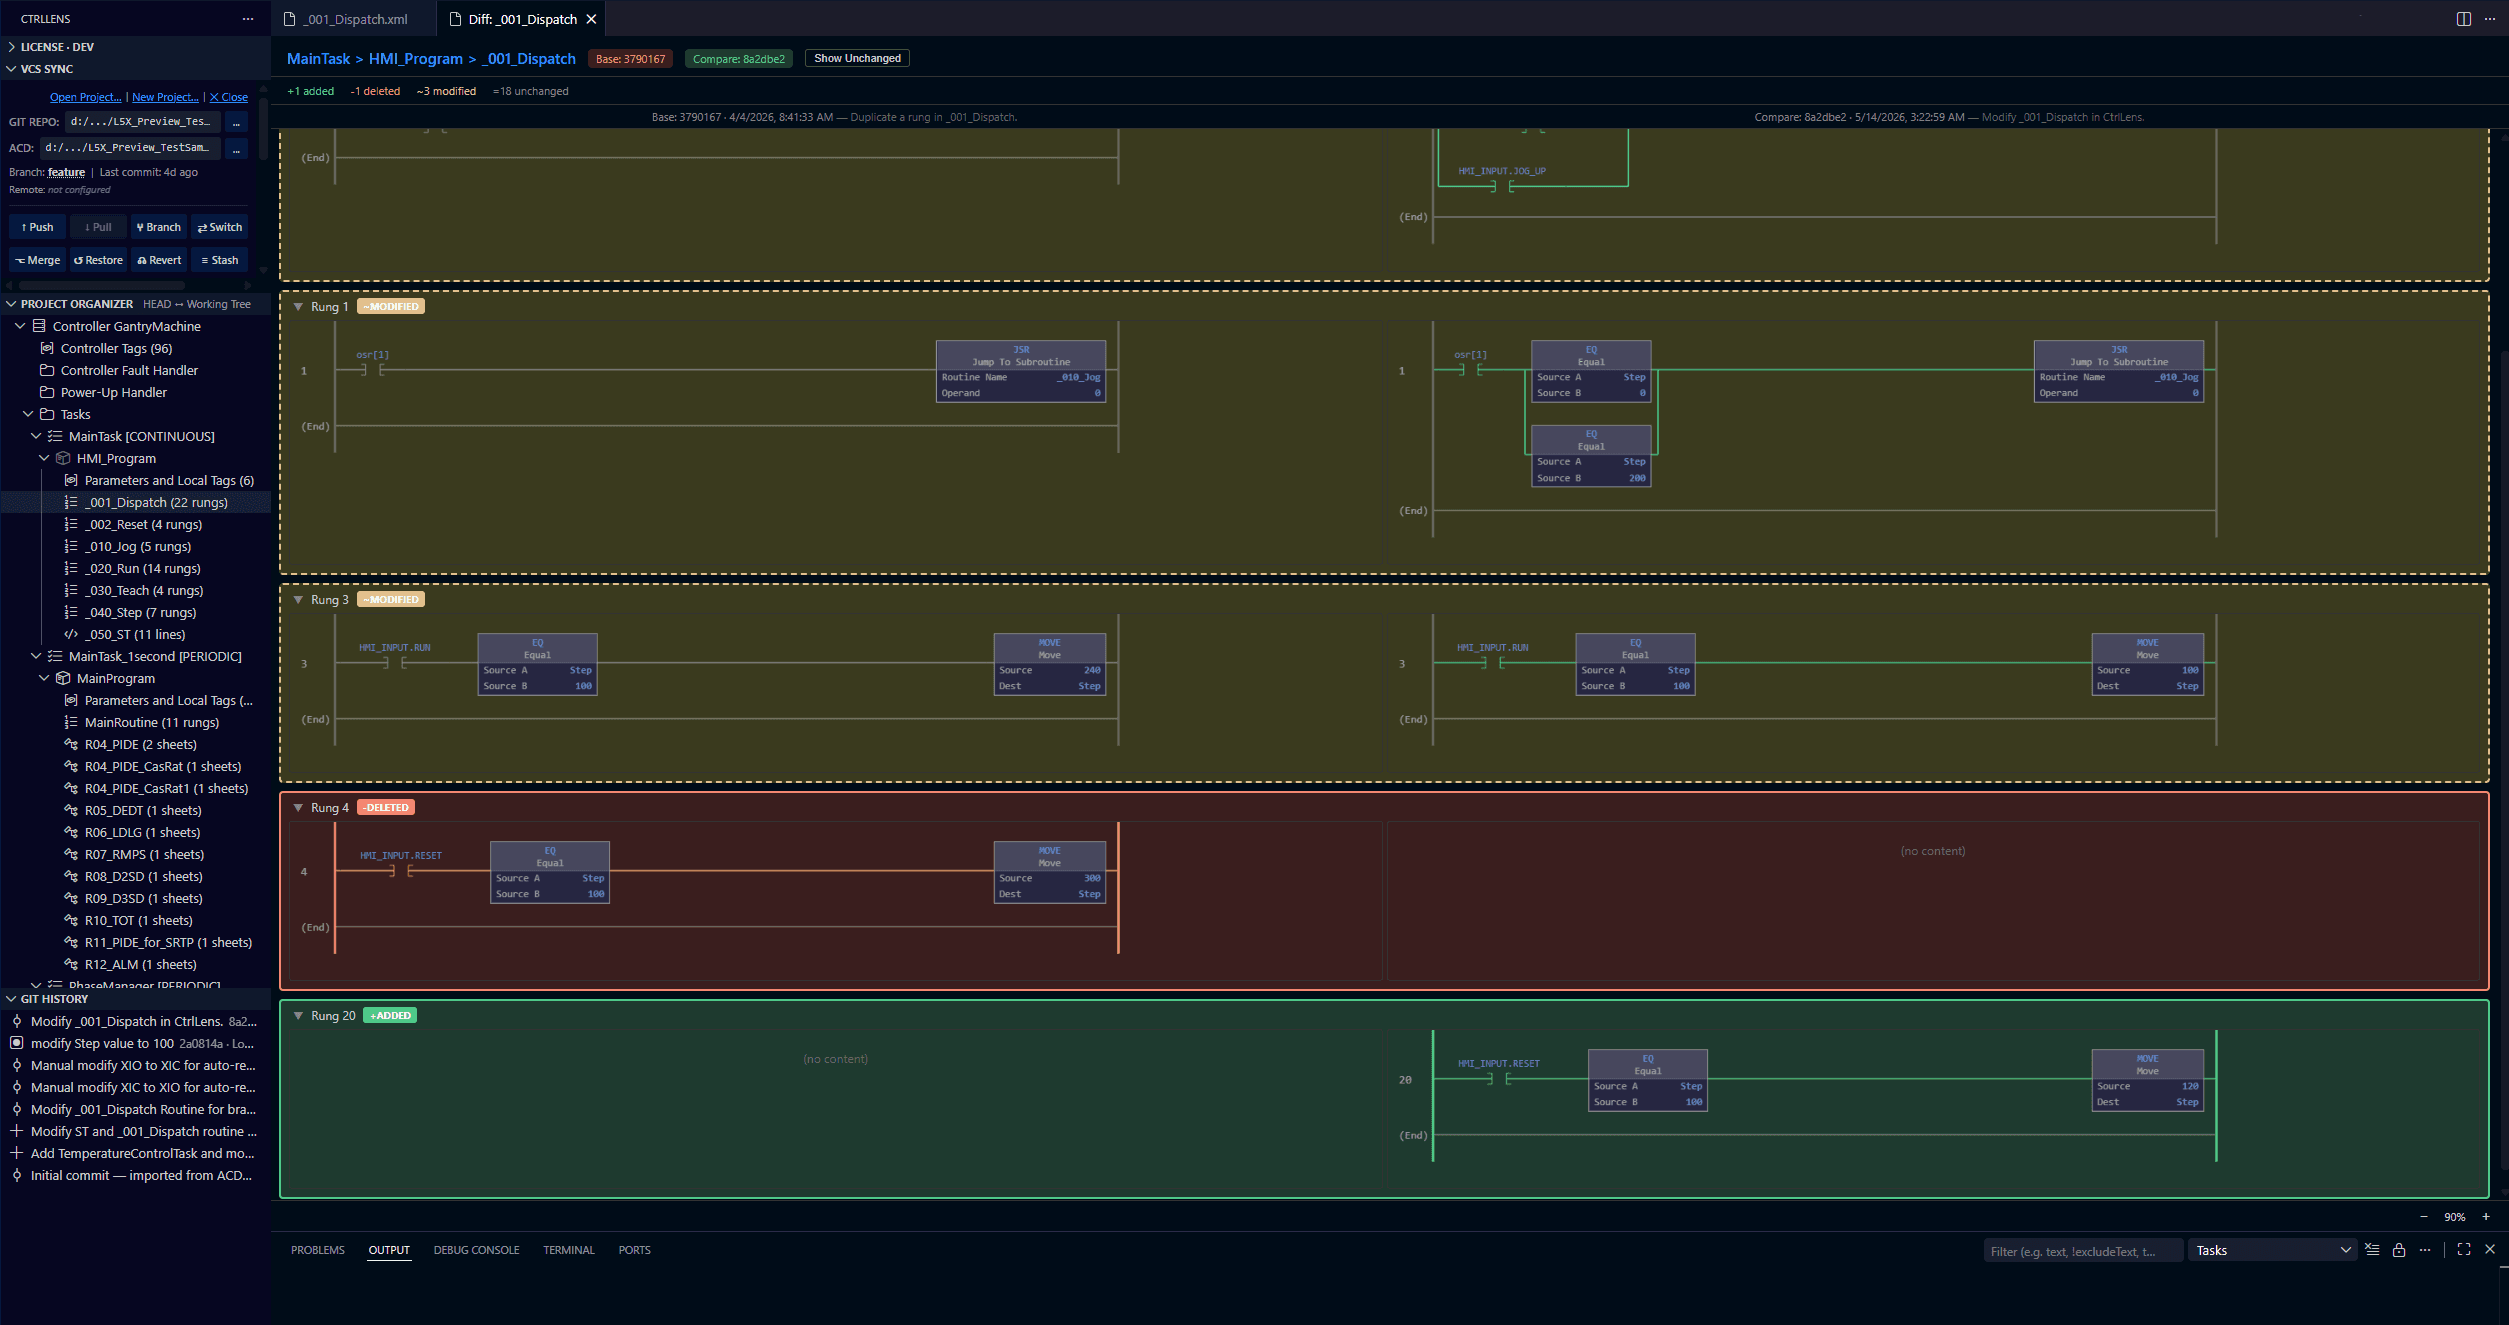
Task: Open the output panel more-actions ellipsis
Action: click(x=2425, y=1250)
